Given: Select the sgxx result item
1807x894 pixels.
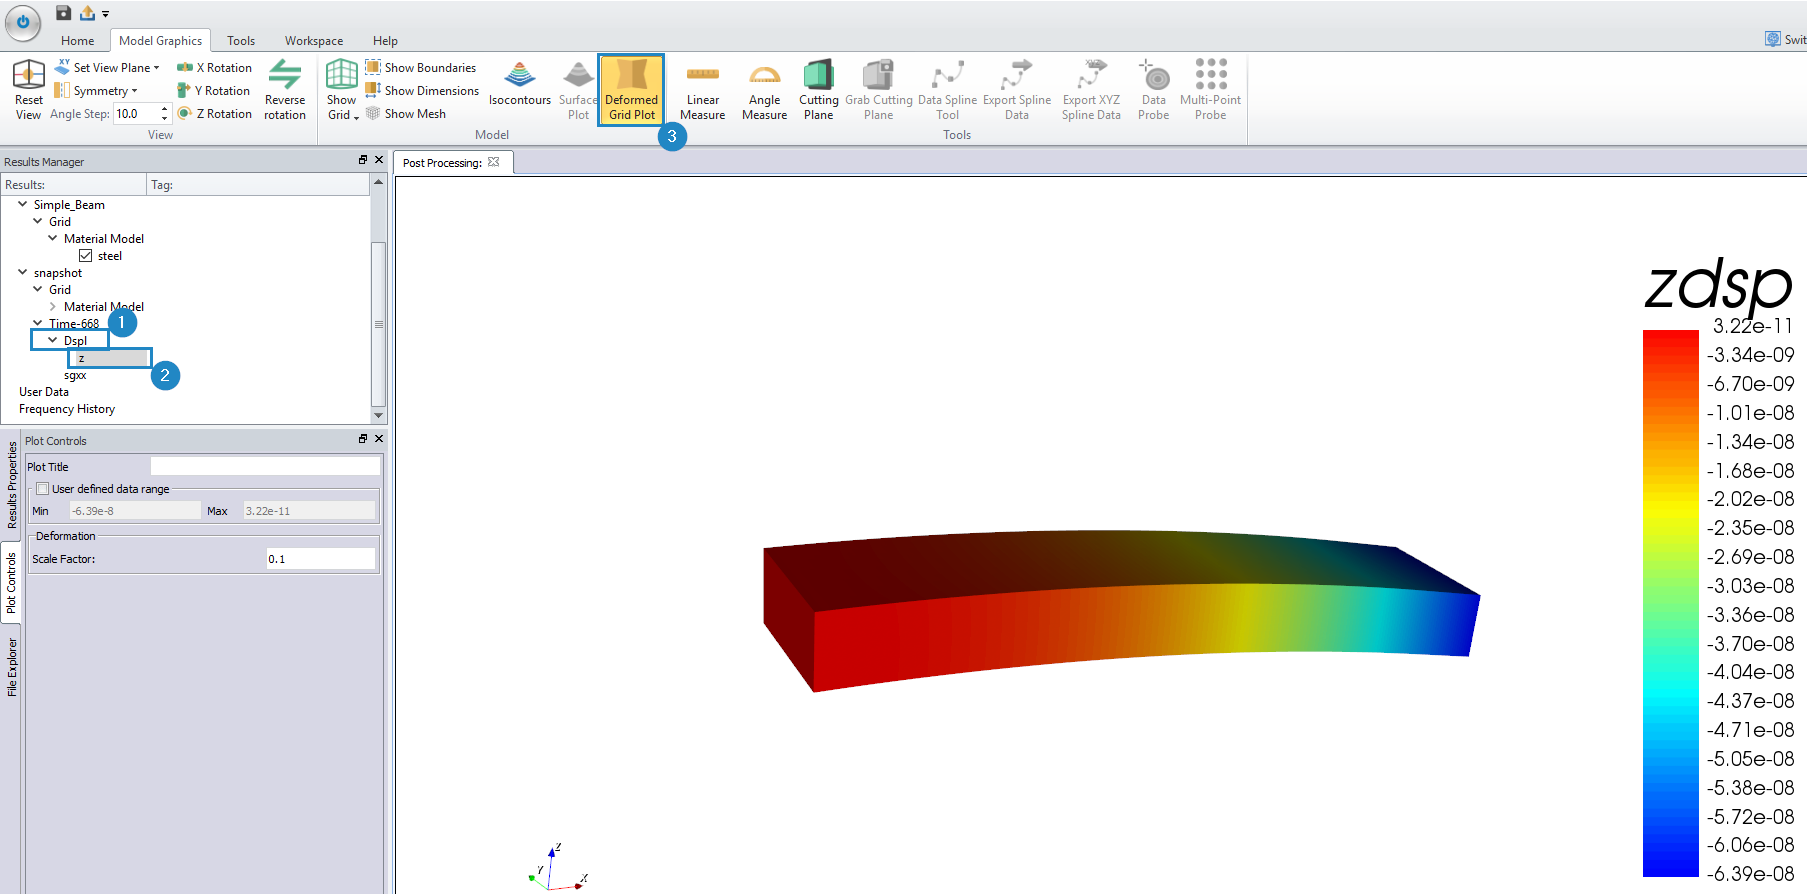Looking at the screenshot, I should 75,375.
